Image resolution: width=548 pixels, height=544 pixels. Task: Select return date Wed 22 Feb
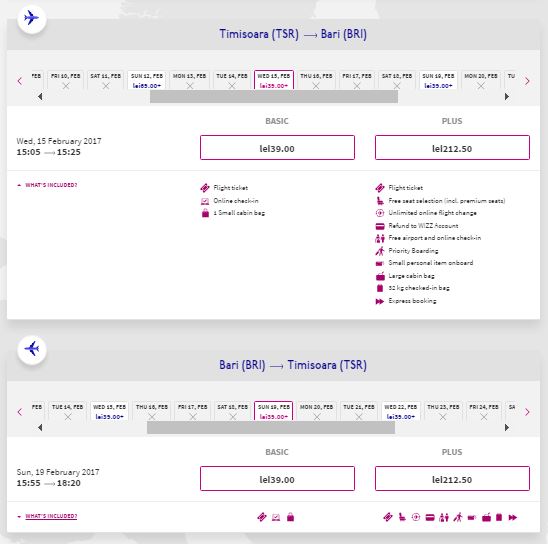click(x=401, y=411)
